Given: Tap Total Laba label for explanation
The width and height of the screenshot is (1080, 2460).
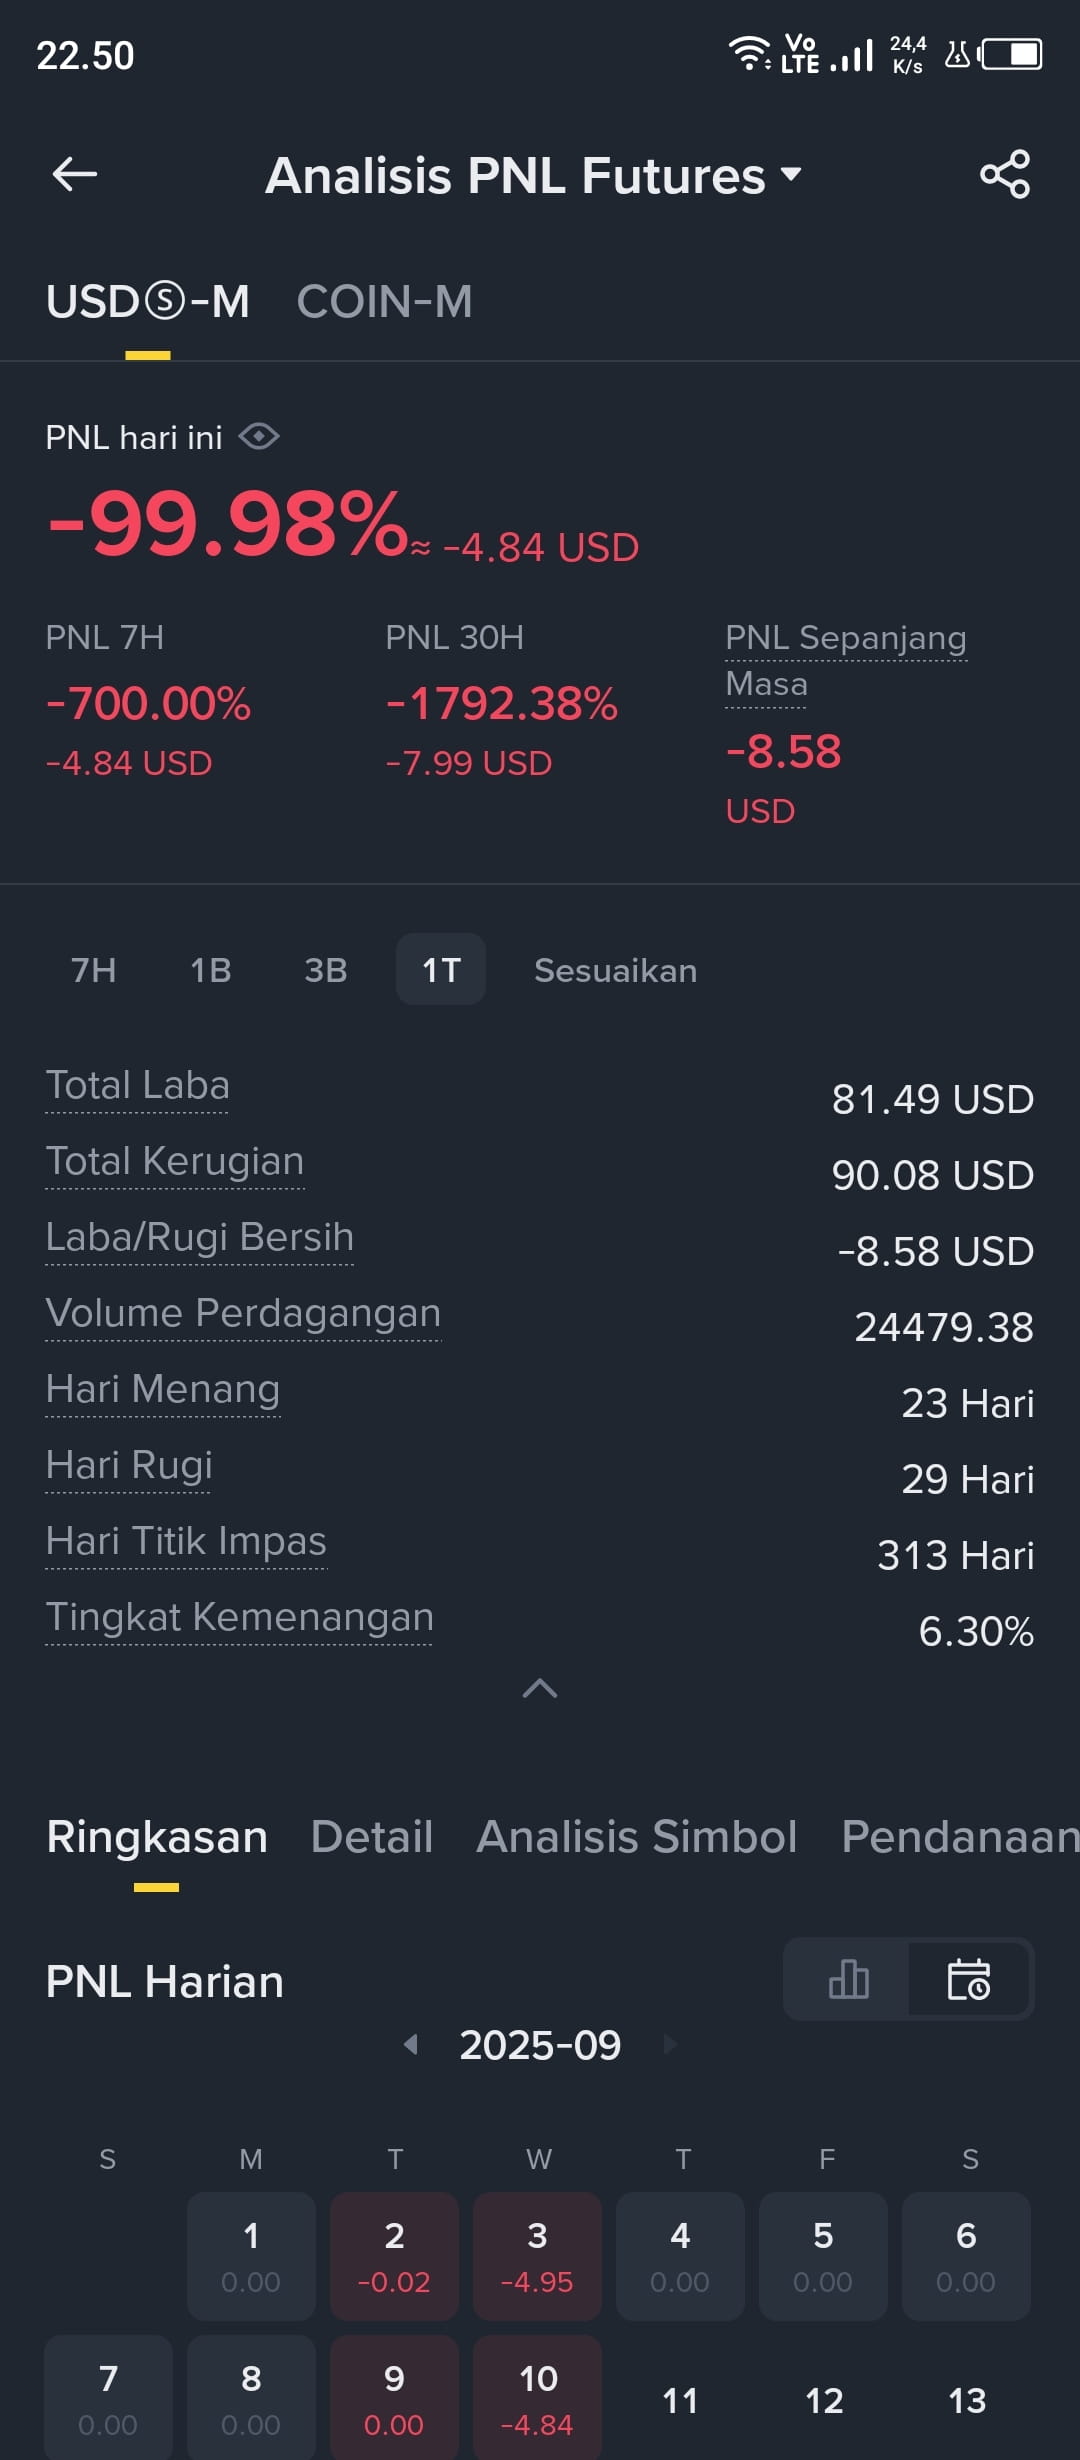Looking at the screenshot, I should pos(138,1086).
